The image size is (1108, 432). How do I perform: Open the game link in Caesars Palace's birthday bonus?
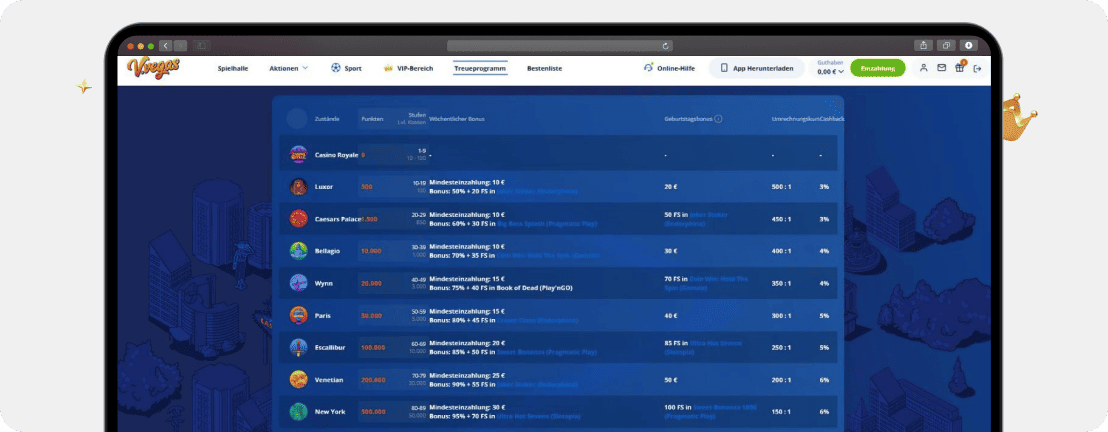click(696, 218)
